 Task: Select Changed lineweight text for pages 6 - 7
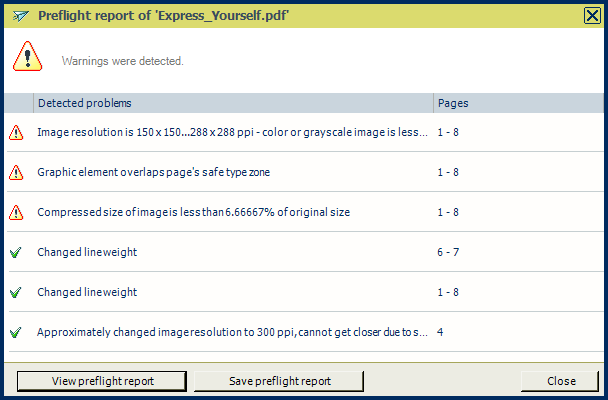[x=87, y=252]
